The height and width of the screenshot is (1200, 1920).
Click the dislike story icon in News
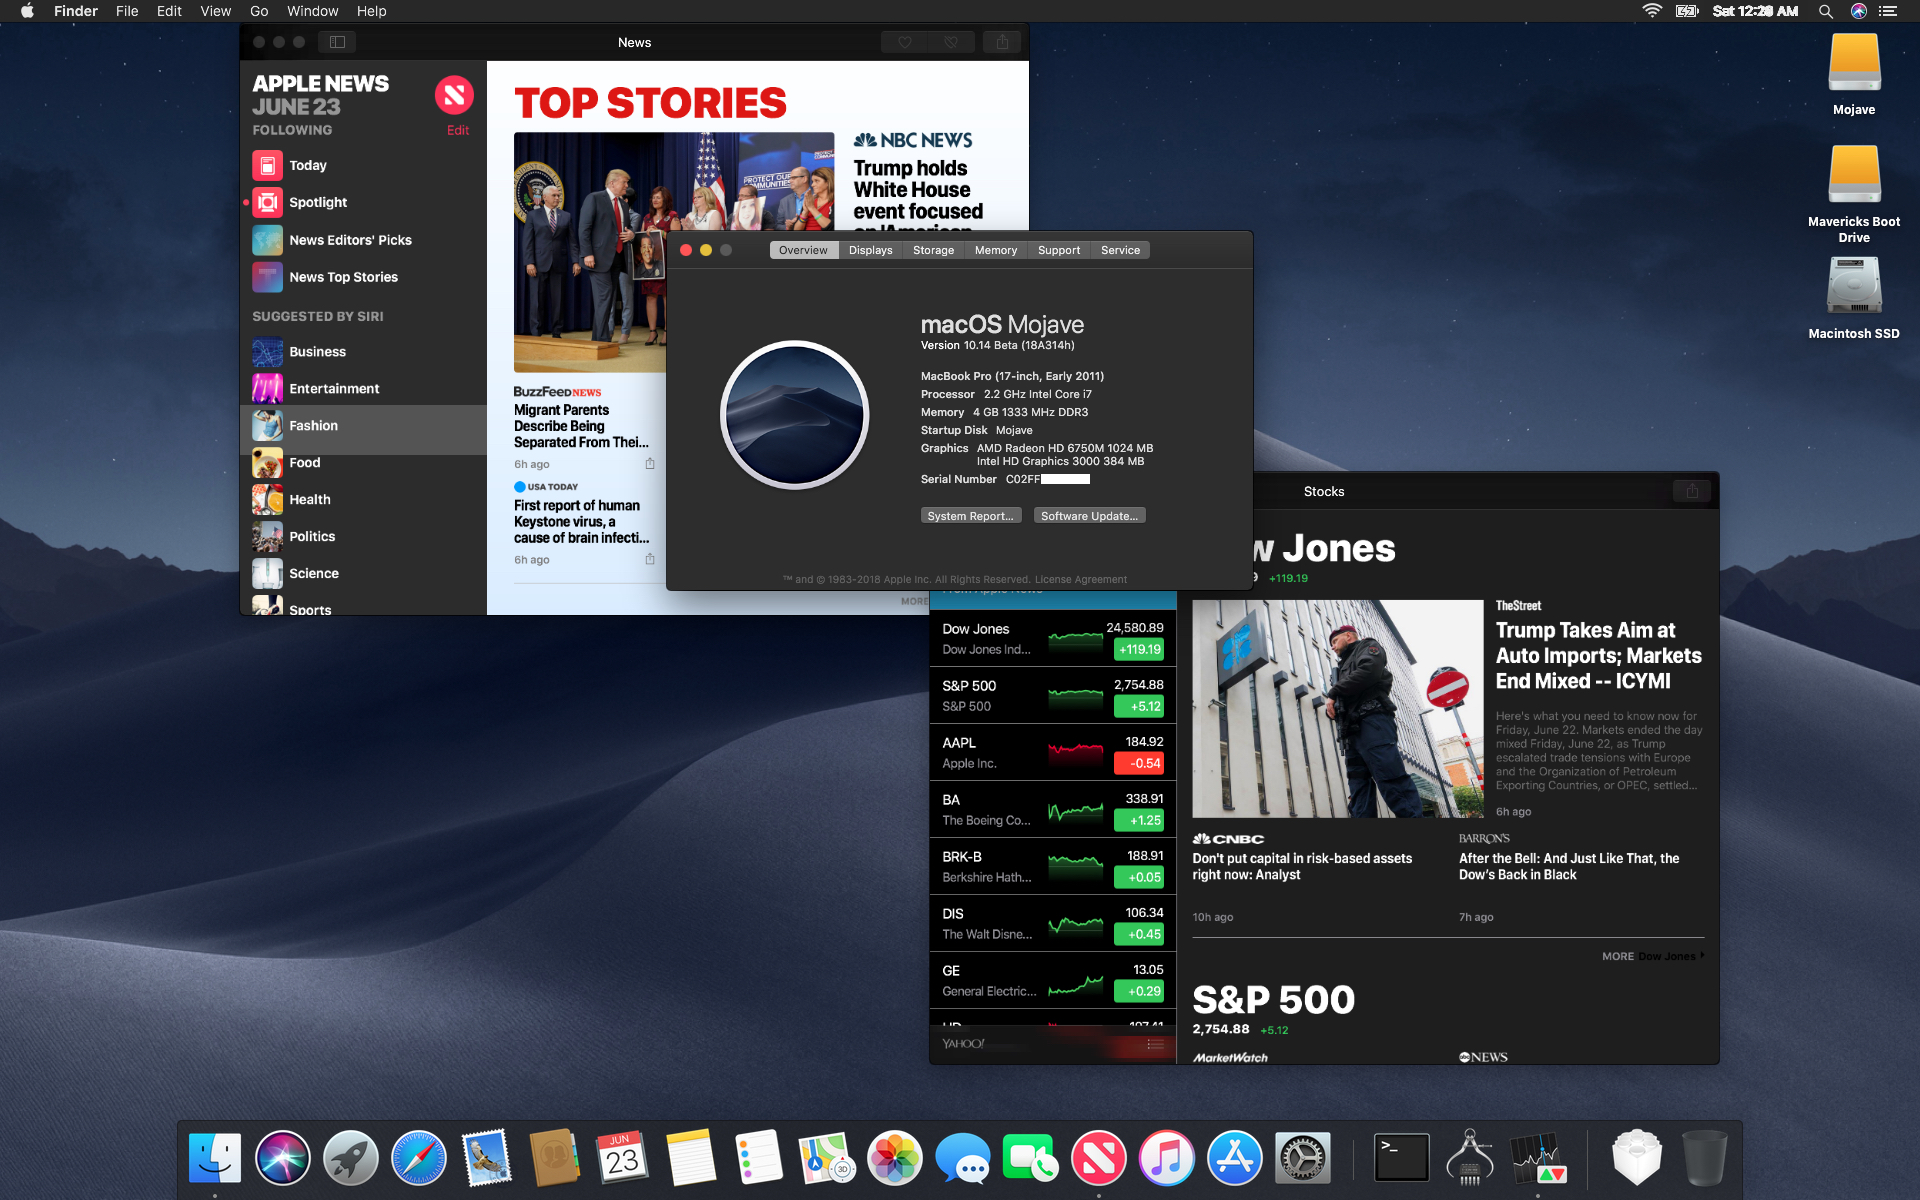[951, 42]
